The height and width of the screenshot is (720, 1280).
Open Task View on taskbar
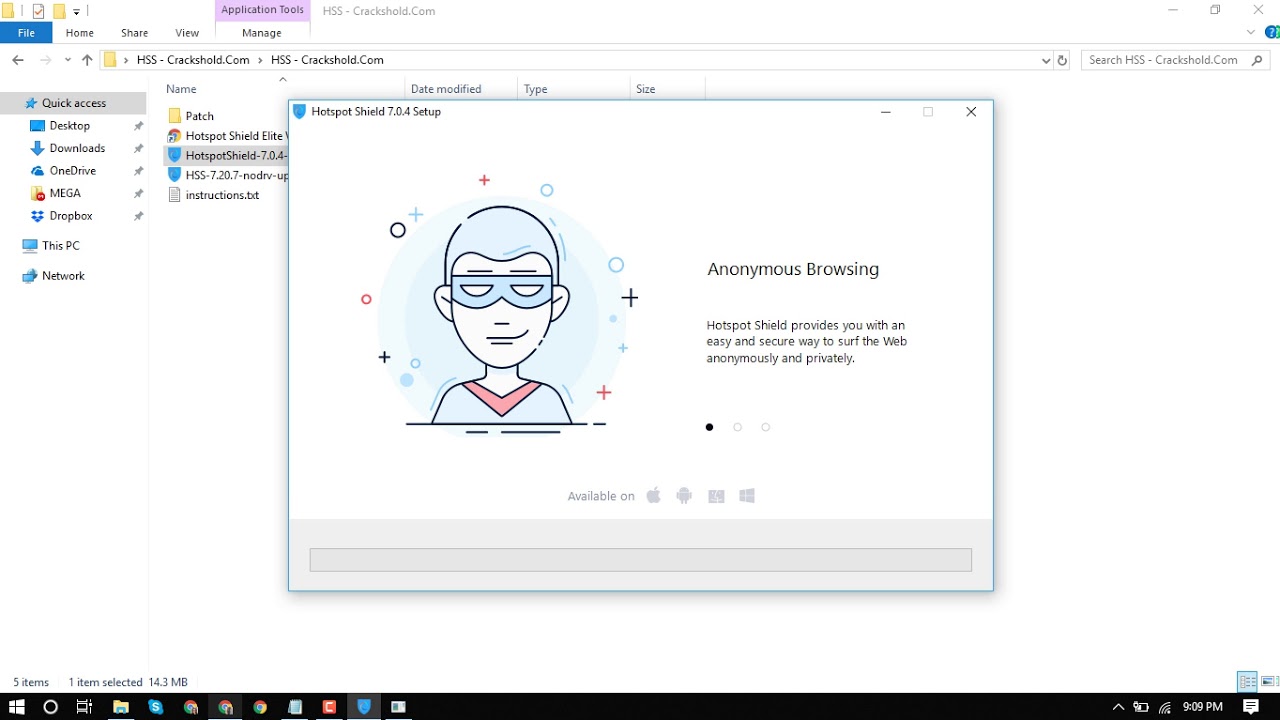[x=85, y=707]
